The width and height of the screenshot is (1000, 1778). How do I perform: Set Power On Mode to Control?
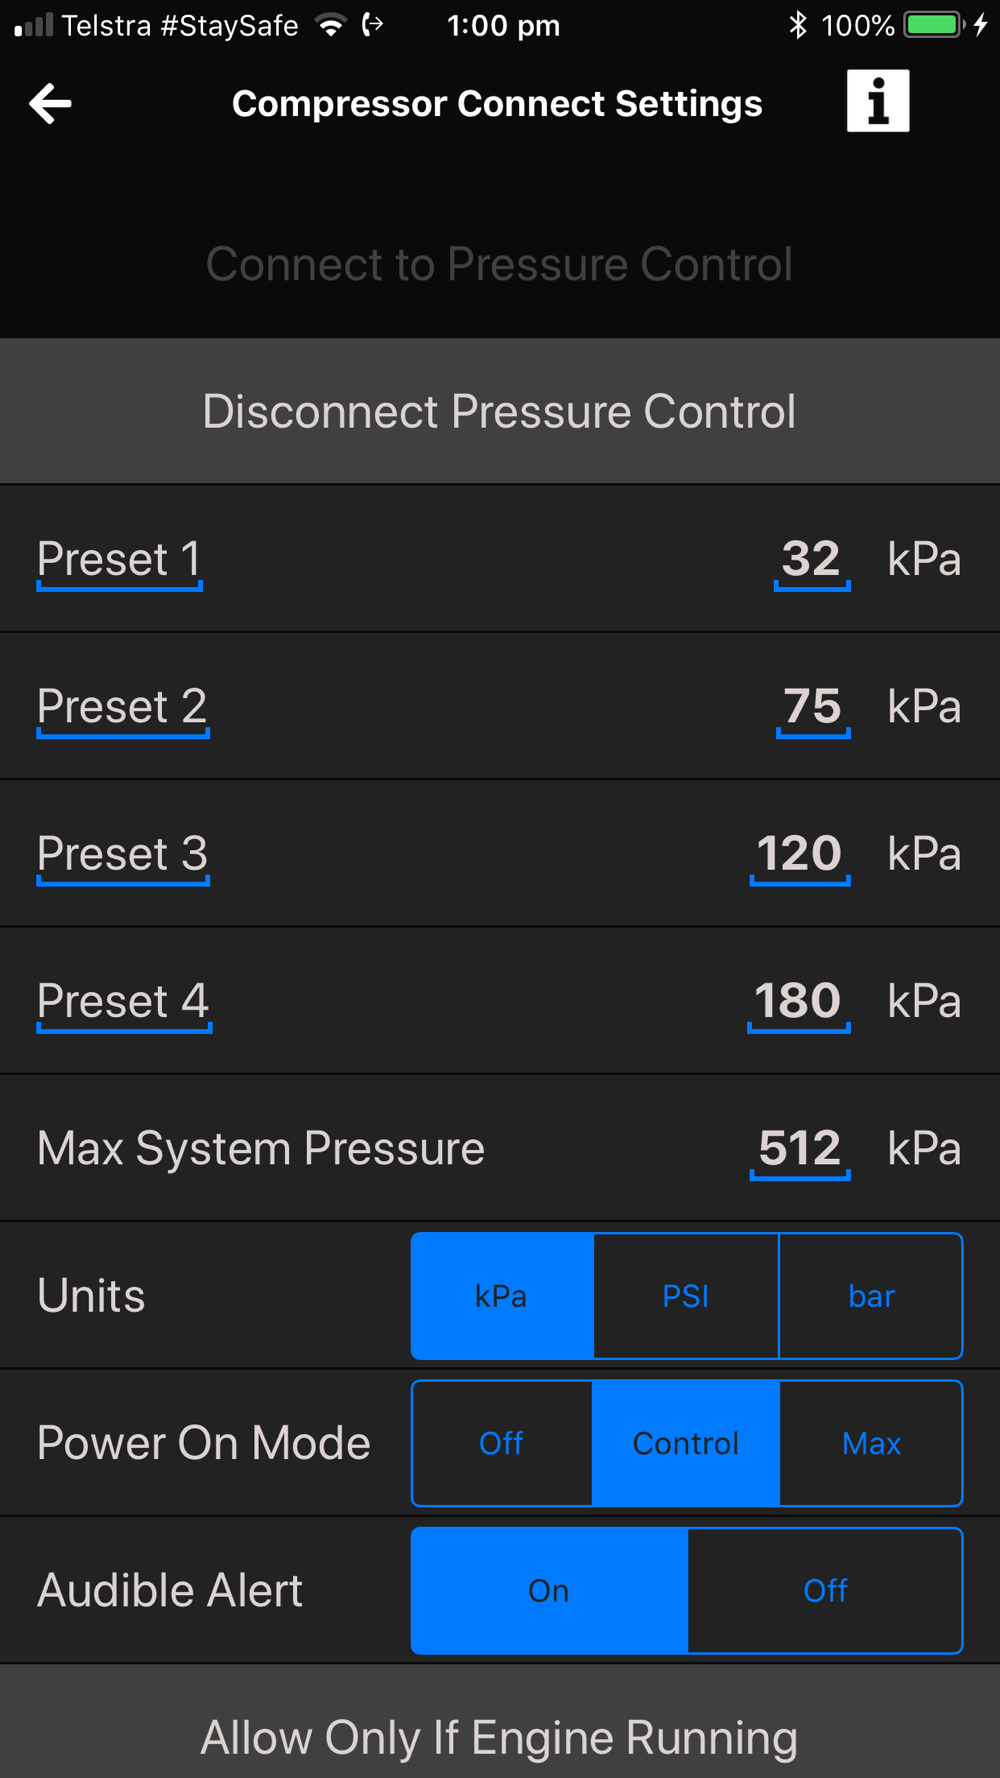point(686,1443)
